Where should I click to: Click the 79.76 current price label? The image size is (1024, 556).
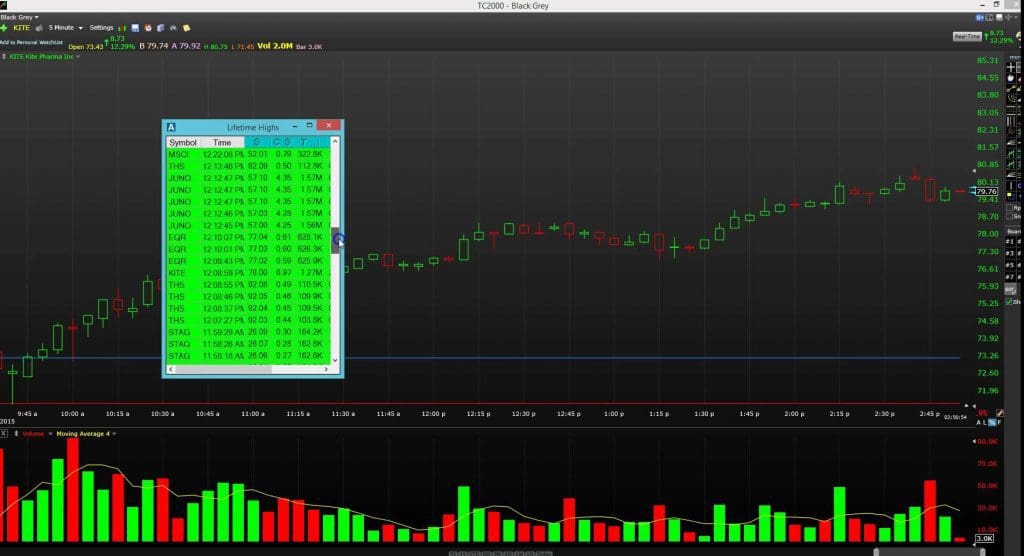(987, 191)
